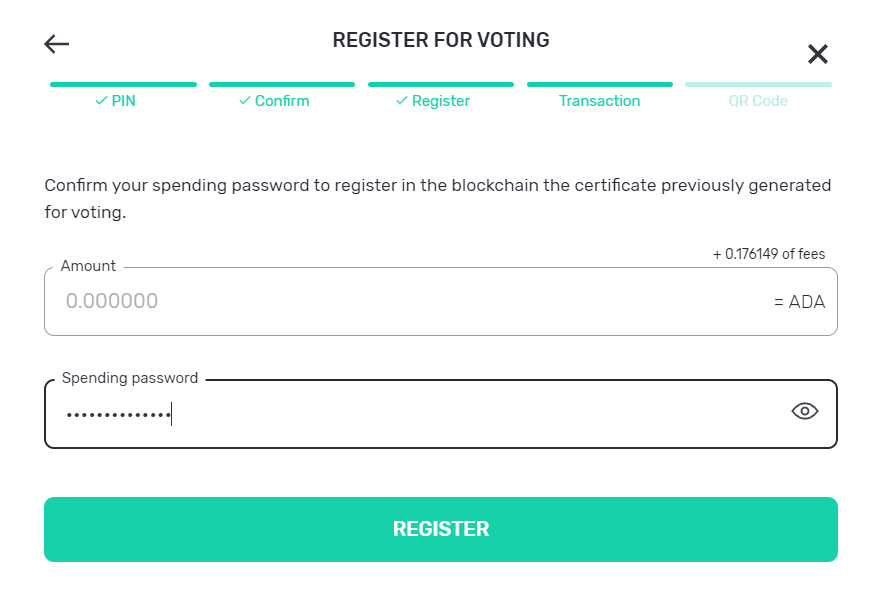Click the REGISTER FOR VOTING title
875x601 pixels.
440,41
